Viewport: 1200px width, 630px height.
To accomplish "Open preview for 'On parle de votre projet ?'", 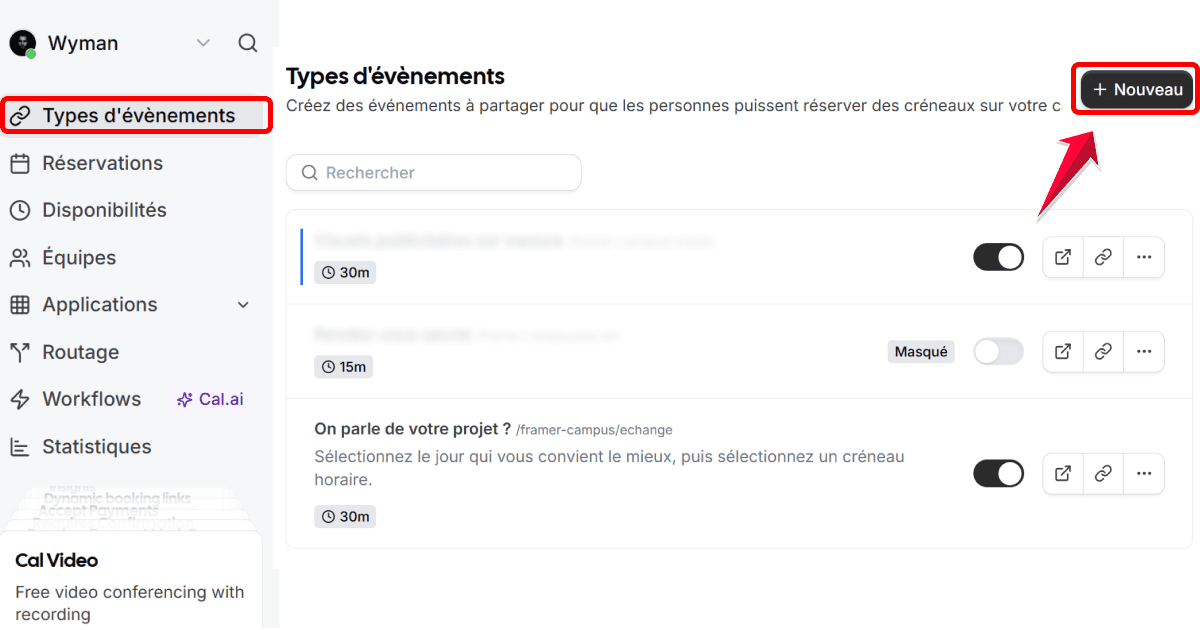I will point(1062,473).
